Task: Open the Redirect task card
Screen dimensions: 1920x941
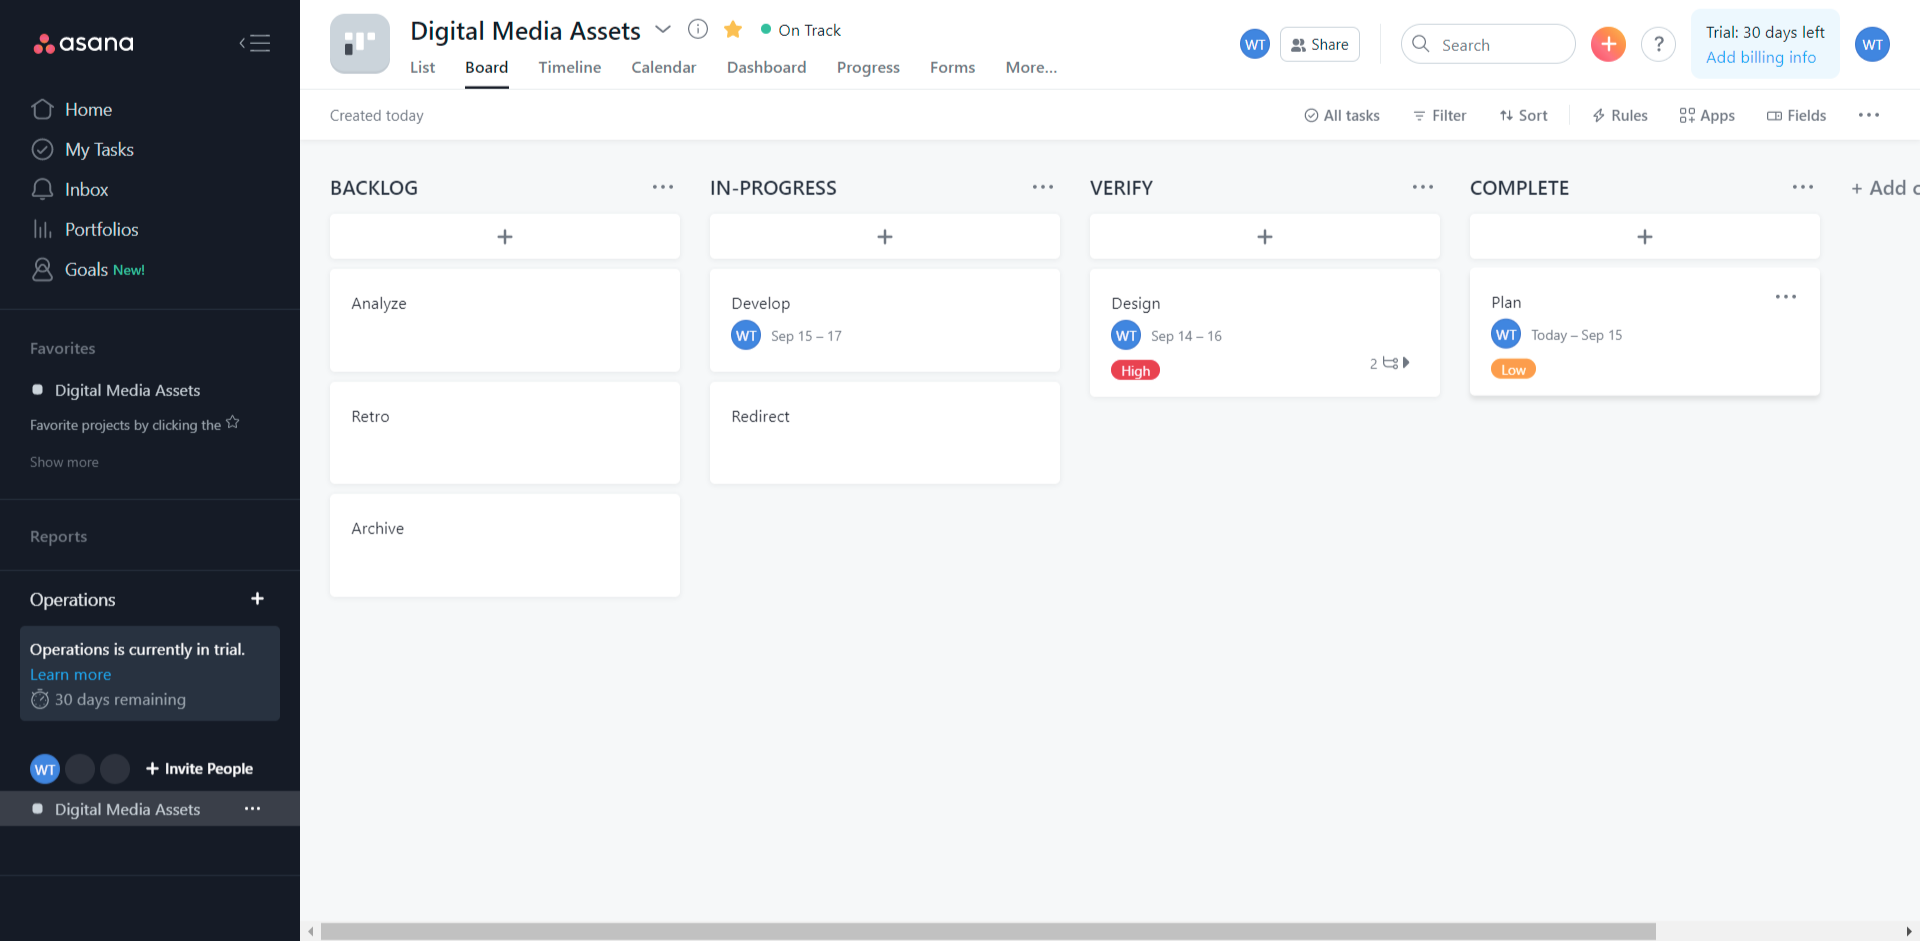Action: 885,433
